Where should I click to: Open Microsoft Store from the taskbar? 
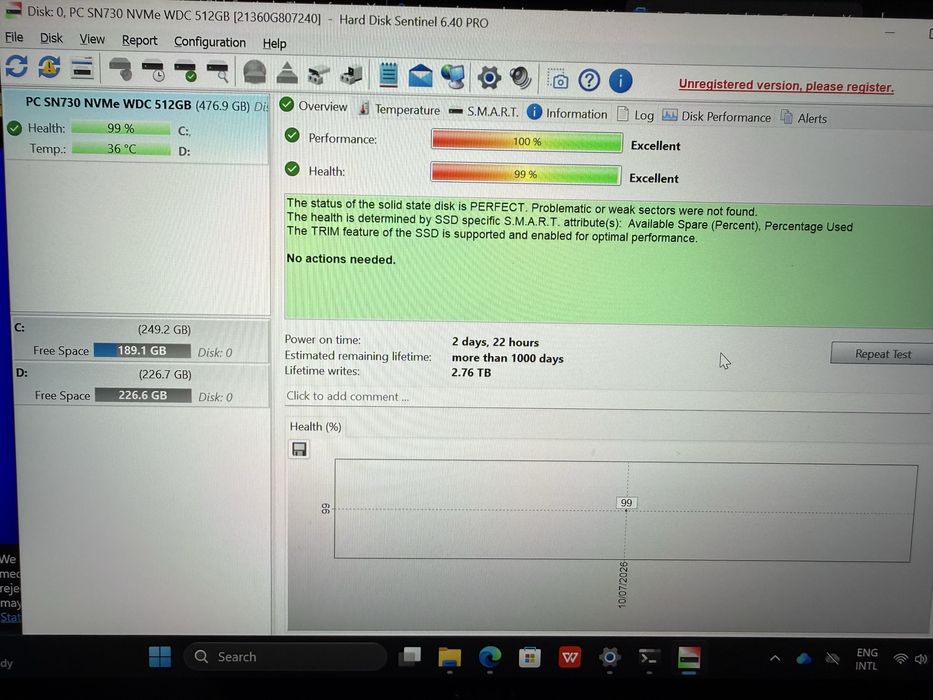(x=530, y=658)
